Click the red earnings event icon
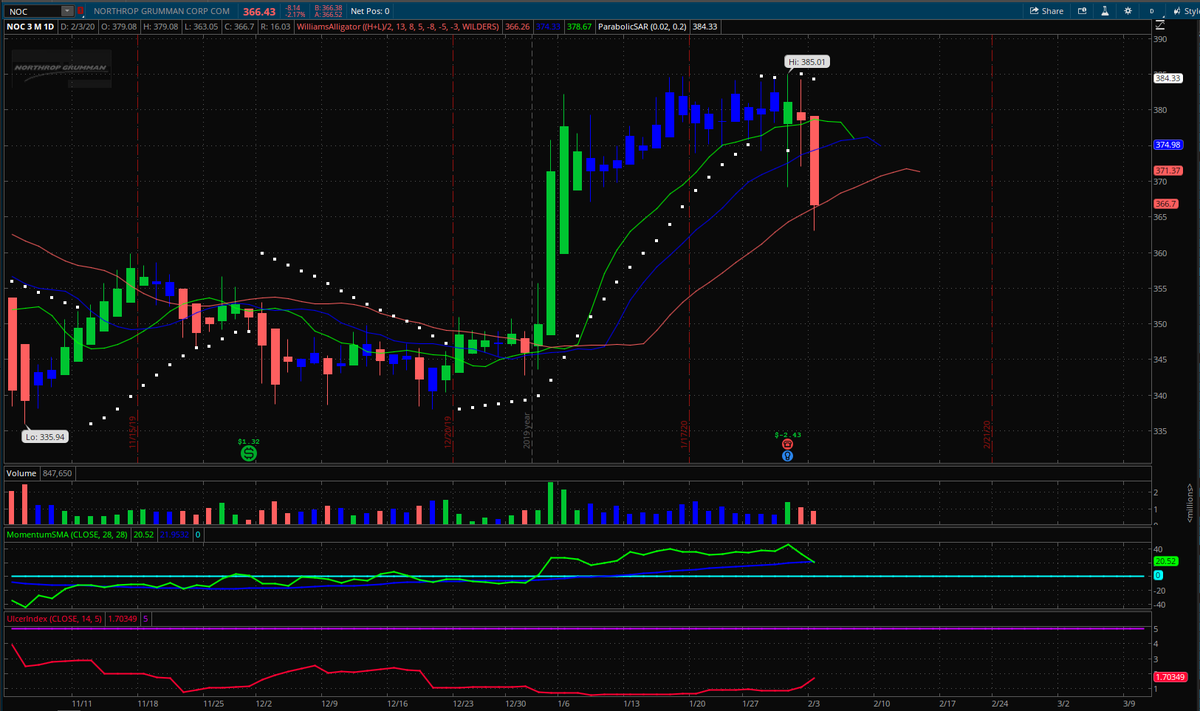The height and width of the screenshot is (711, 1200). [787, 443]
